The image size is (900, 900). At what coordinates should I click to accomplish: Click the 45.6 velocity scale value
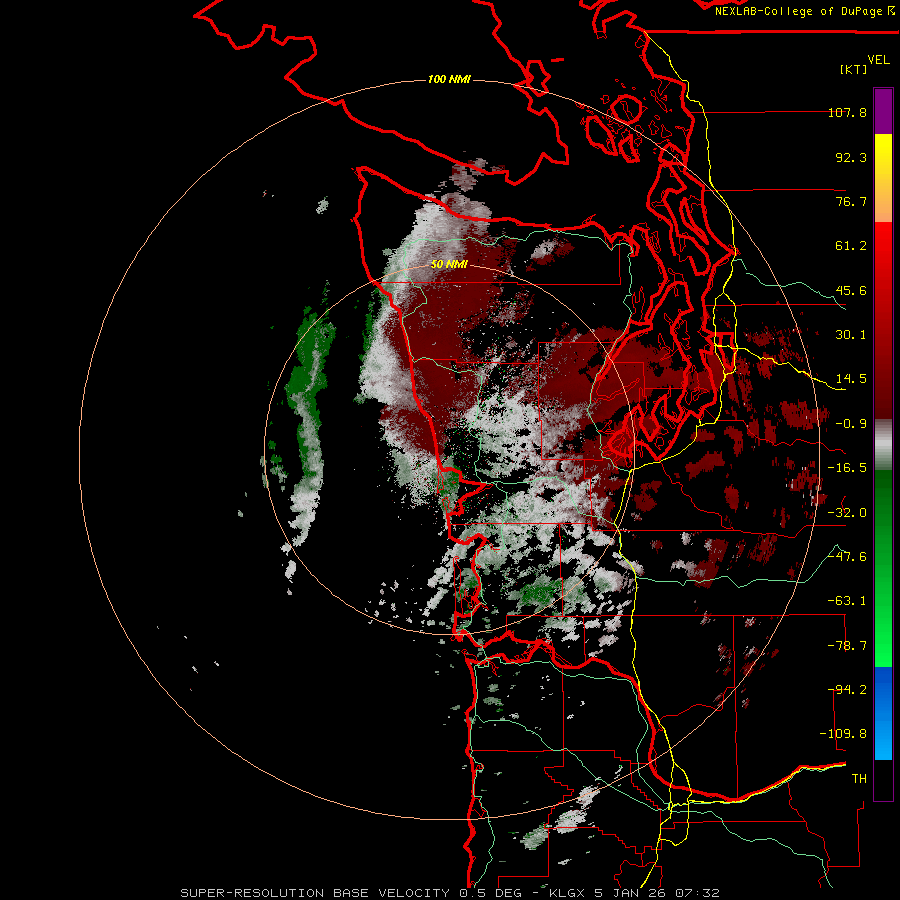point(851,290)
